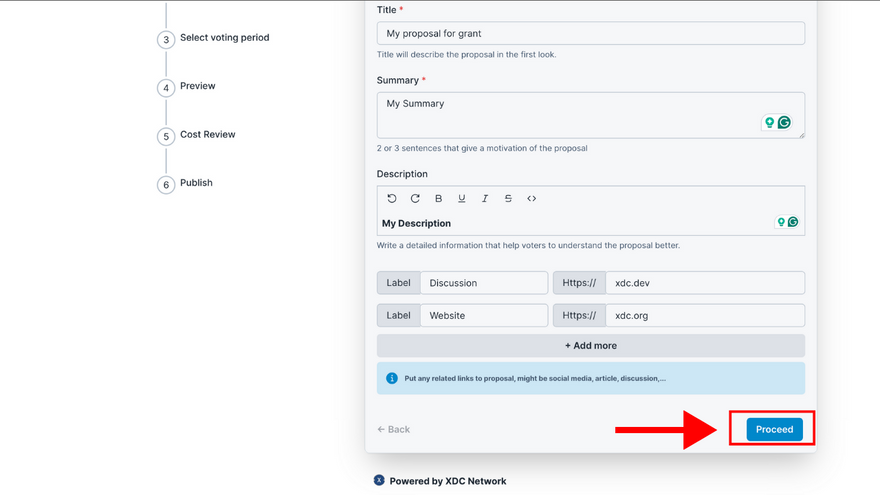Toggle bold formatting in Description editor

point(439,199)
